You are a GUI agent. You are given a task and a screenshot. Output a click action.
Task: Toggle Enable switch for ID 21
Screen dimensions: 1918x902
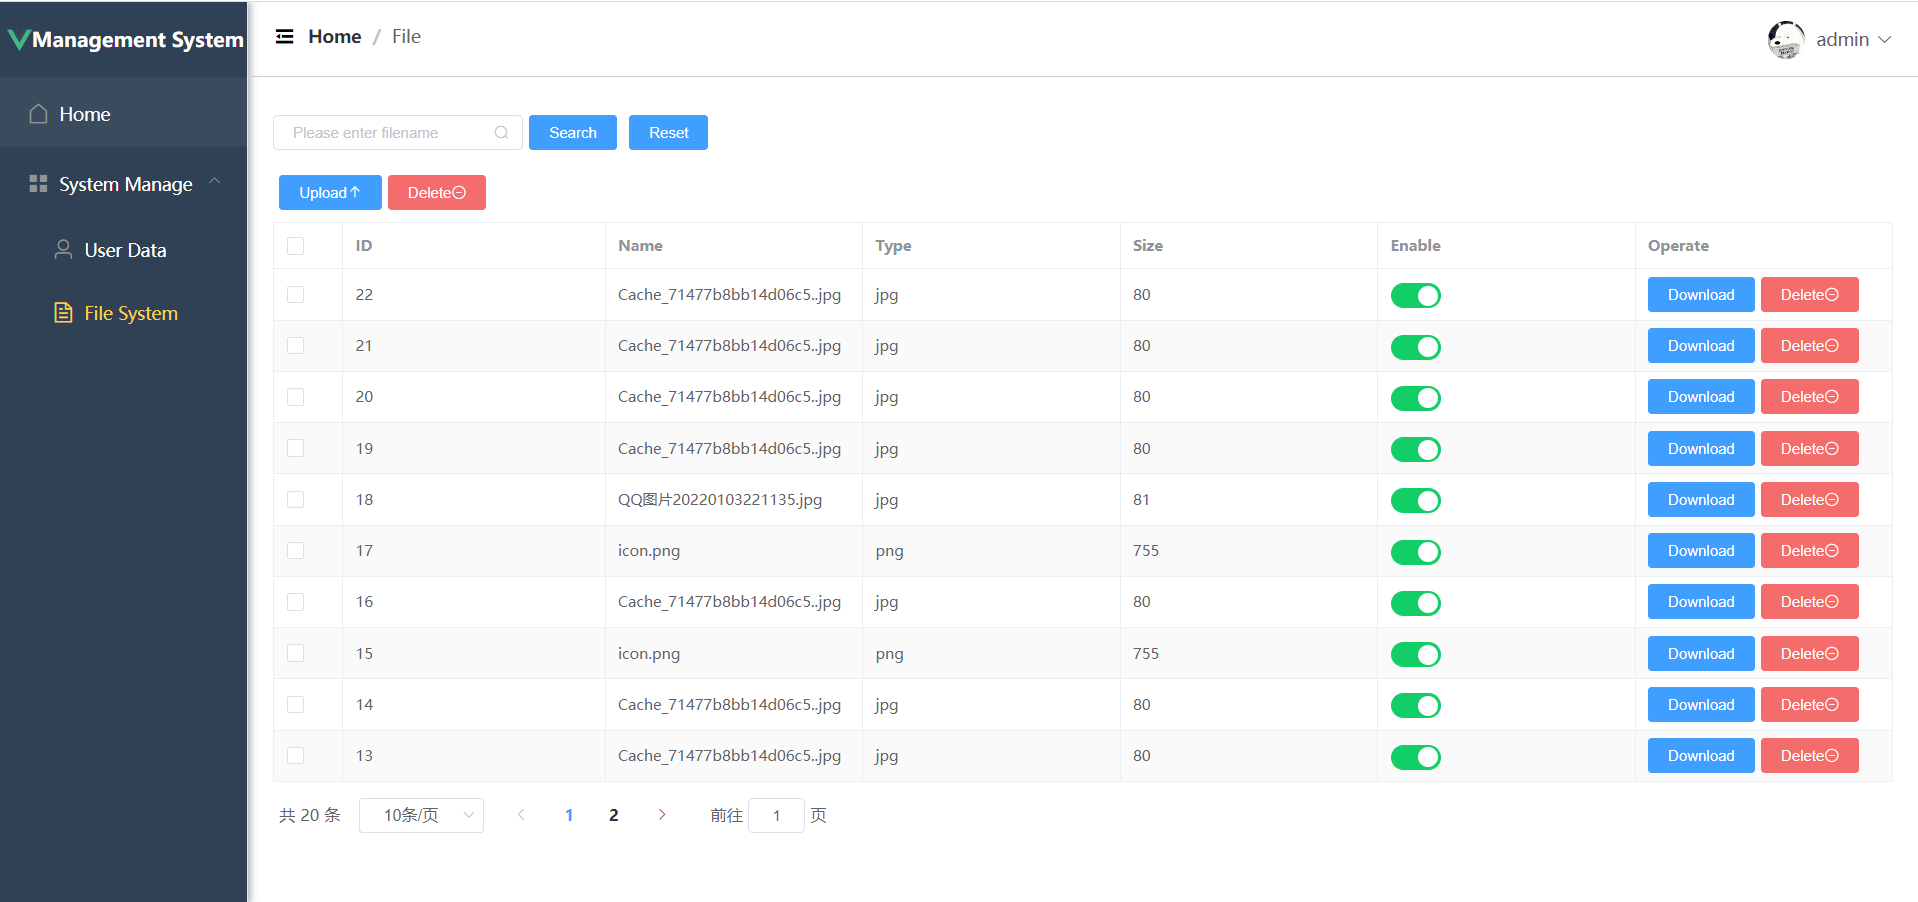(x=1416, y=347)
